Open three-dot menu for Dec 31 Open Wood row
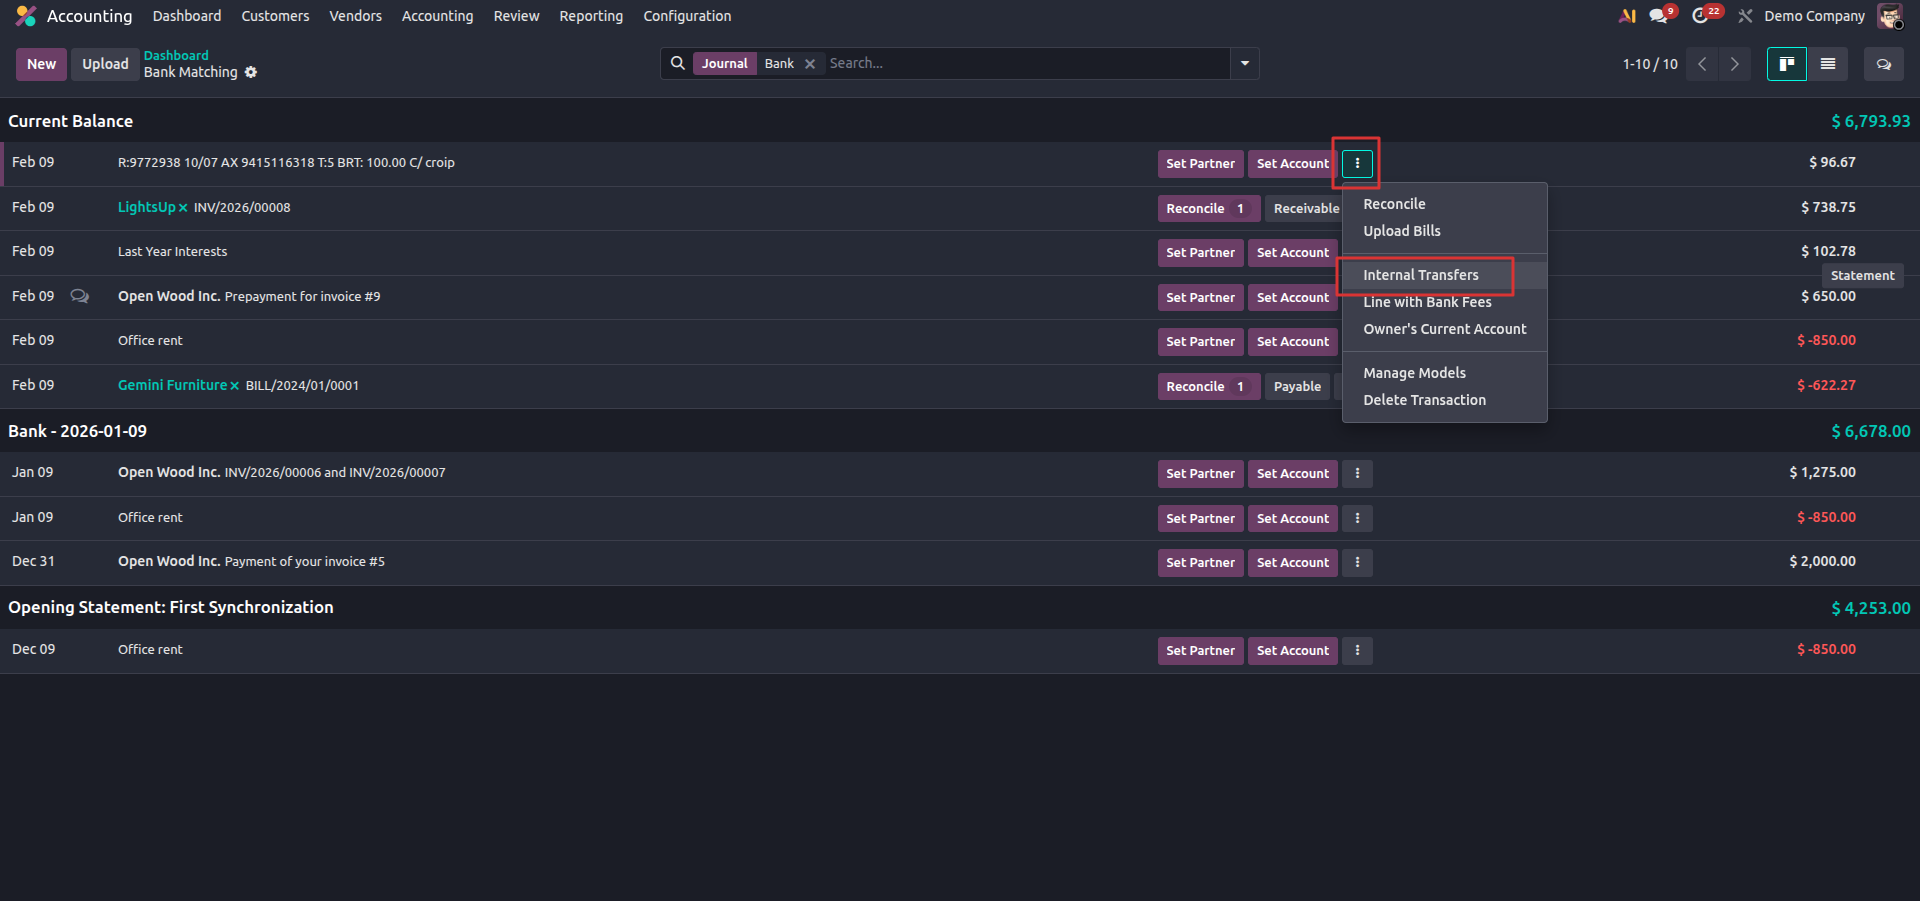 click(x=1357, y=562)
